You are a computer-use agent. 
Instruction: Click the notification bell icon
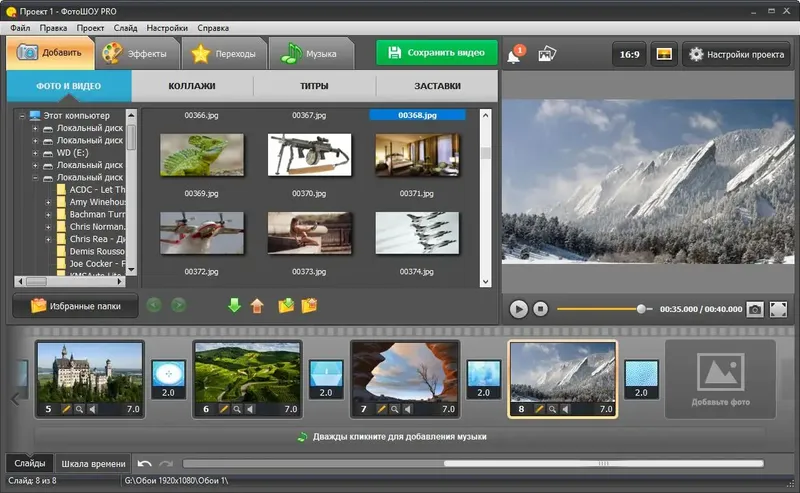514,54
